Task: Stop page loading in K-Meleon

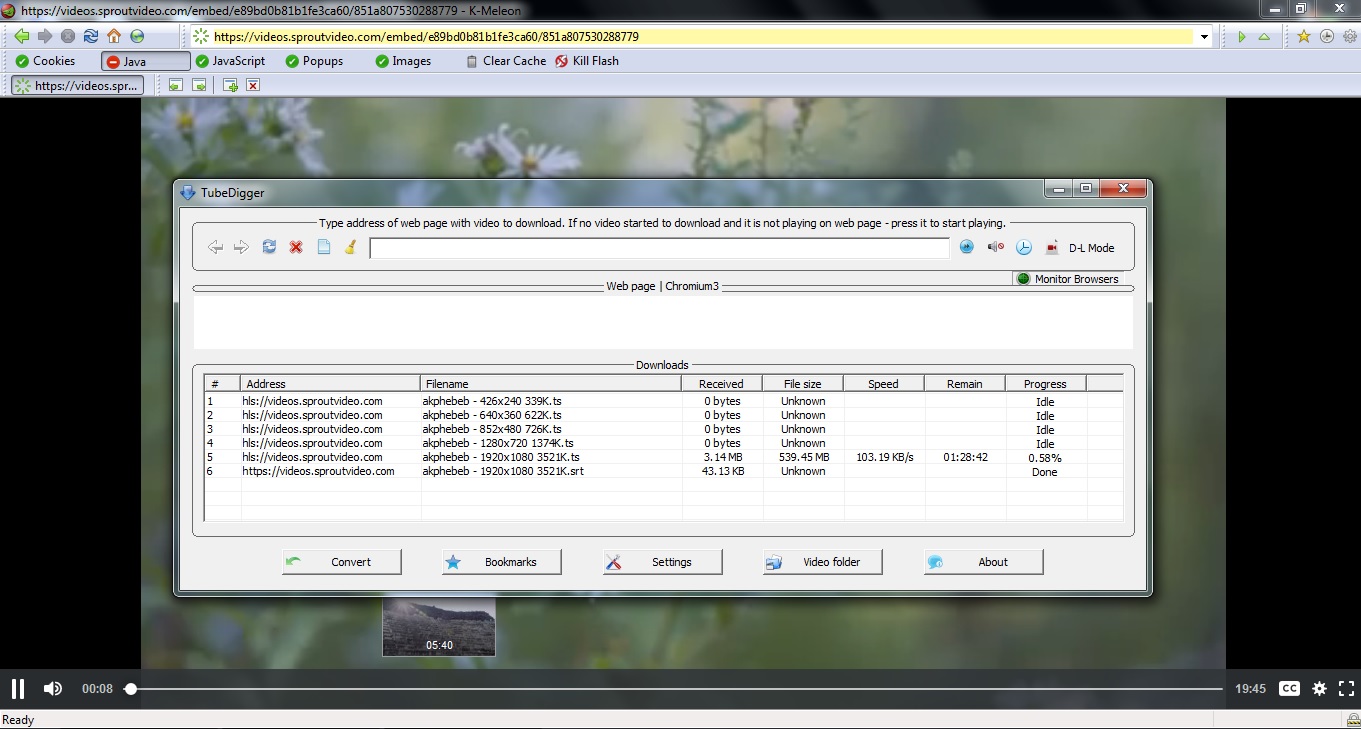Action: click(68, 36)
